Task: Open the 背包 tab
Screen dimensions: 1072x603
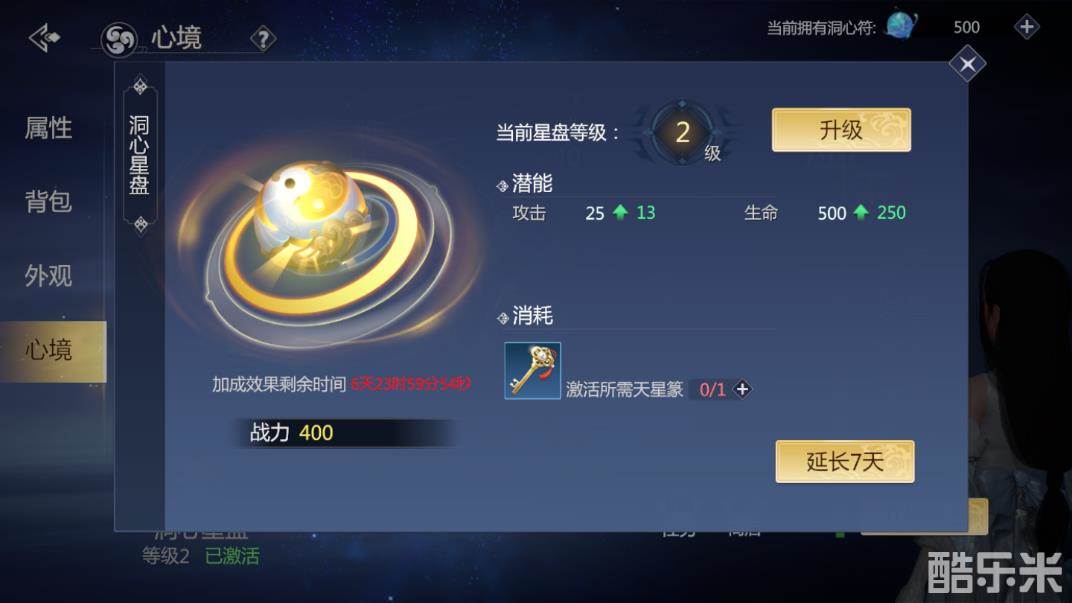Action: tap(48, 202)
